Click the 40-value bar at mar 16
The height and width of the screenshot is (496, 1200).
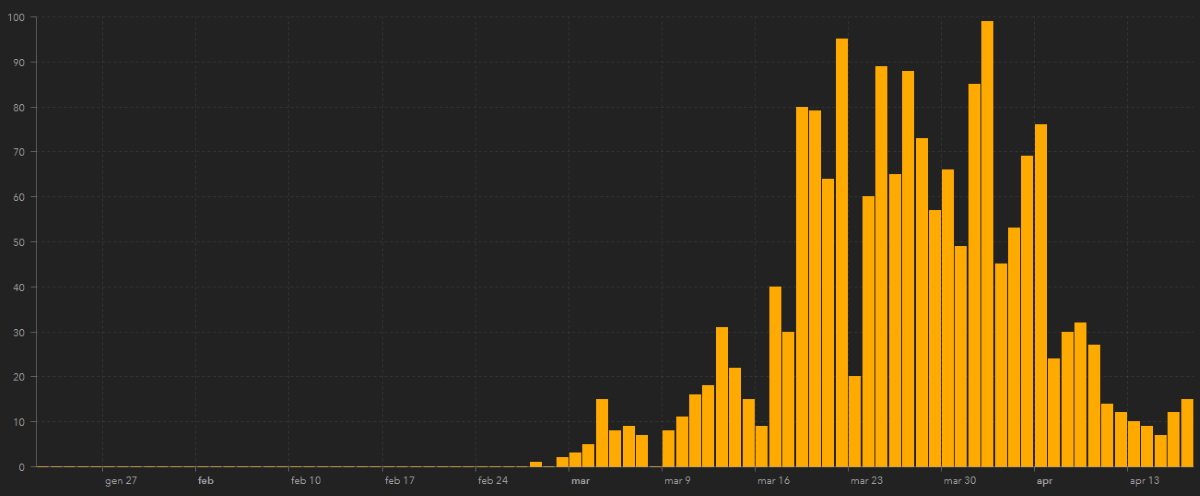(x=775, y=377)
